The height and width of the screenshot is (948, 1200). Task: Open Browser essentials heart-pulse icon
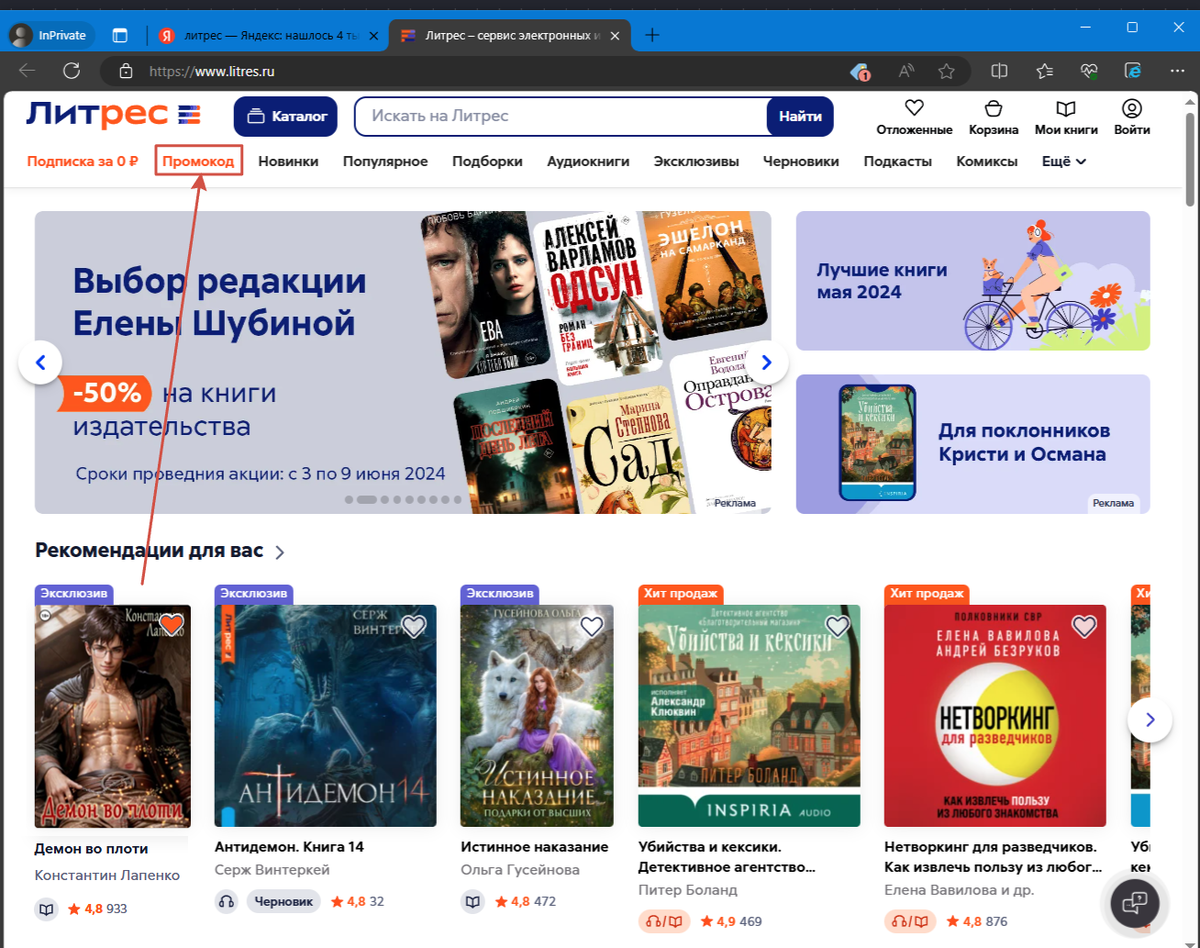click(1089, 71)
